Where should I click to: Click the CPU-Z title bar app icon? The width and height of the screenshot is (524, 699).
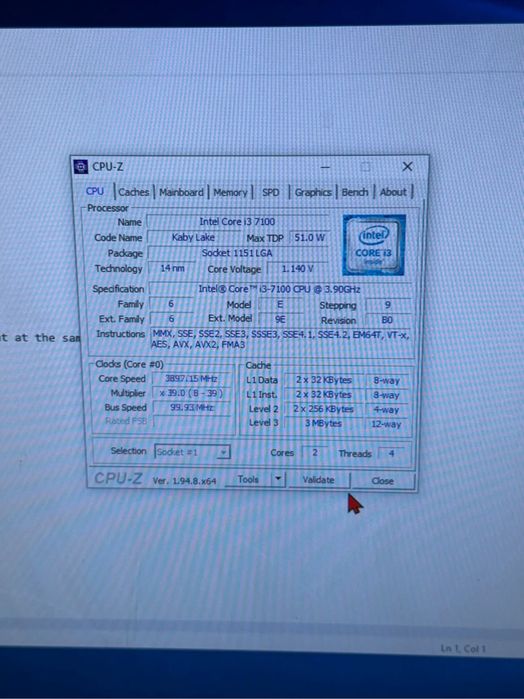pyautogui.click(x=81, y=167)
